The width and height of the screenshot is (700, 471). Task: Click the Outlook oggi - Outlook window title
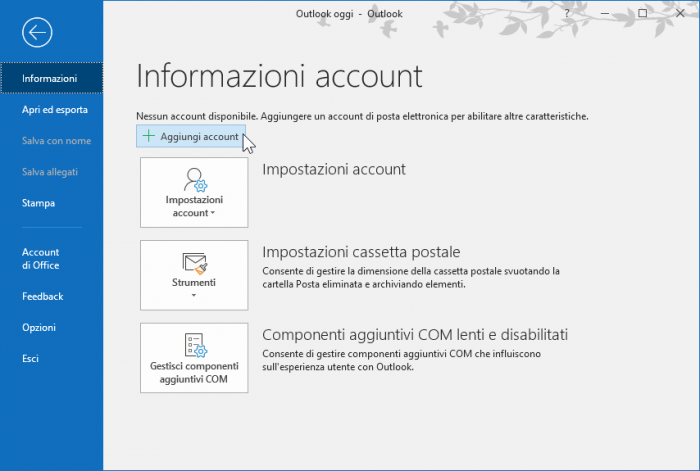(x=349, y=14)
